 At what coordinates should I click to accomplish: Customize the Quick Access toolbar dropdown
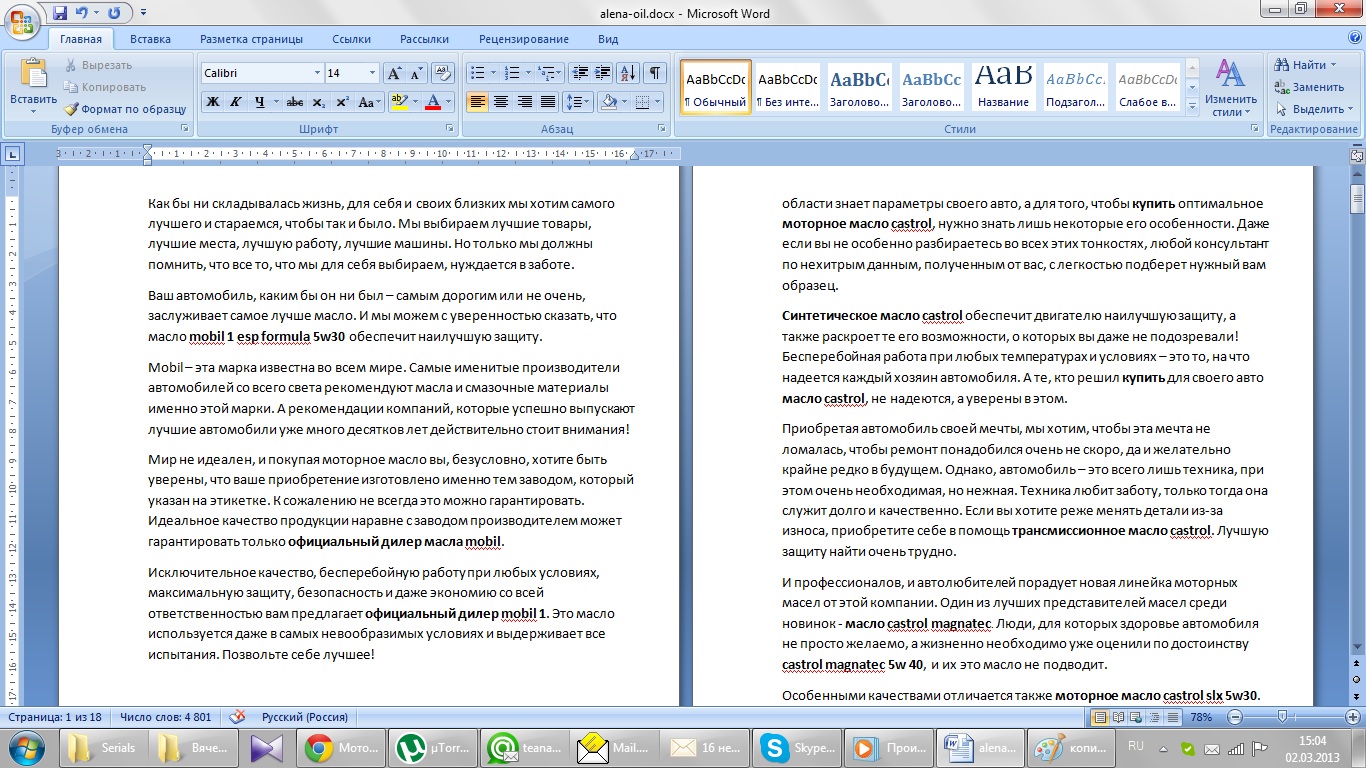142,13
